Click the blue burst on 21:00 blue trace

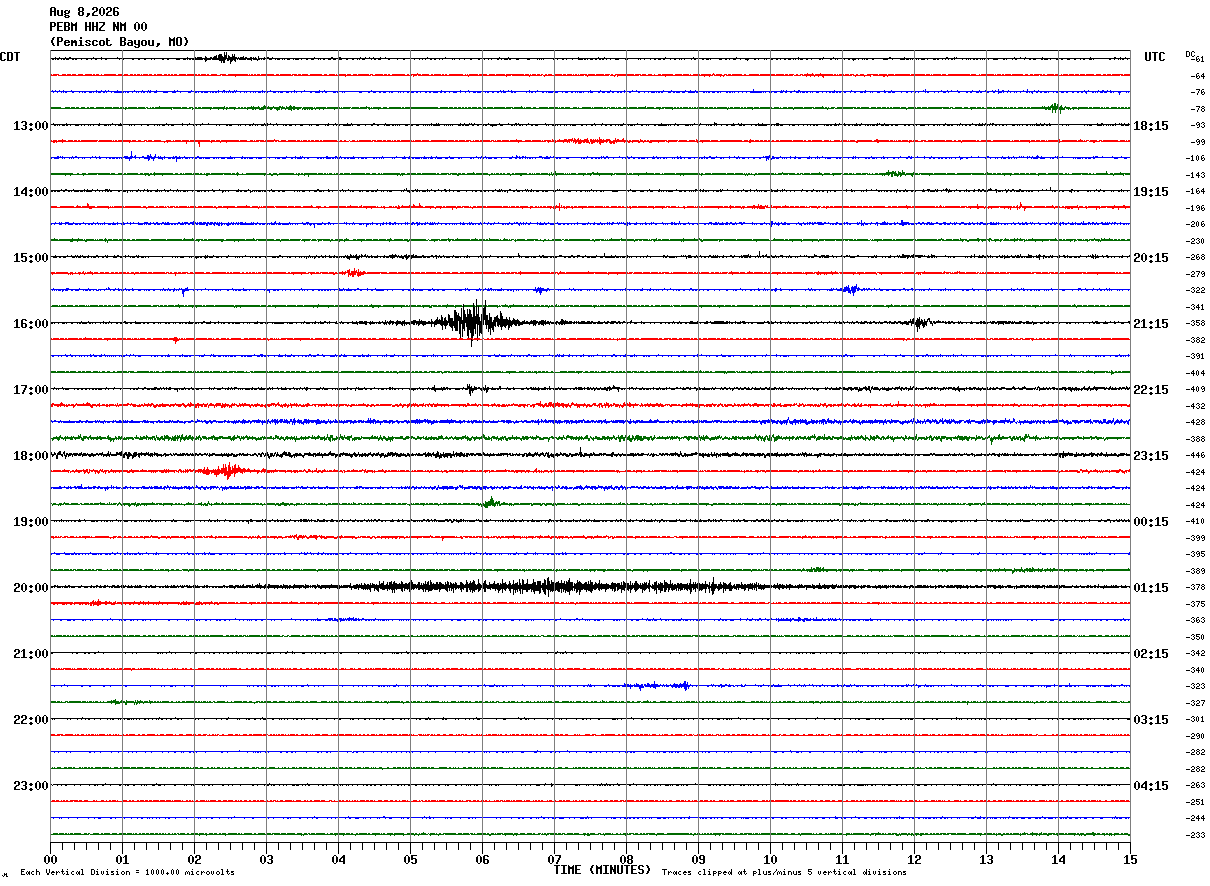pos(658,685)
